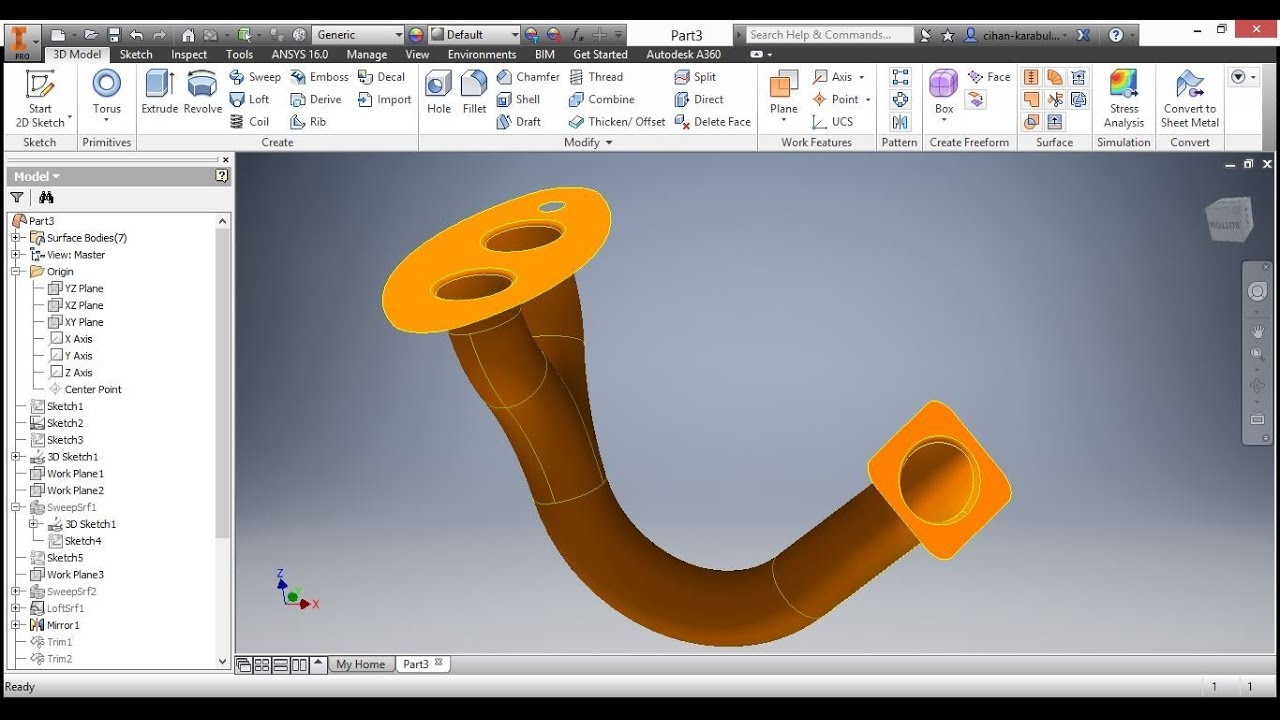This screenshot has height=720, width=1280.
Task: Apply a Decal
Action: click(381, 77)
